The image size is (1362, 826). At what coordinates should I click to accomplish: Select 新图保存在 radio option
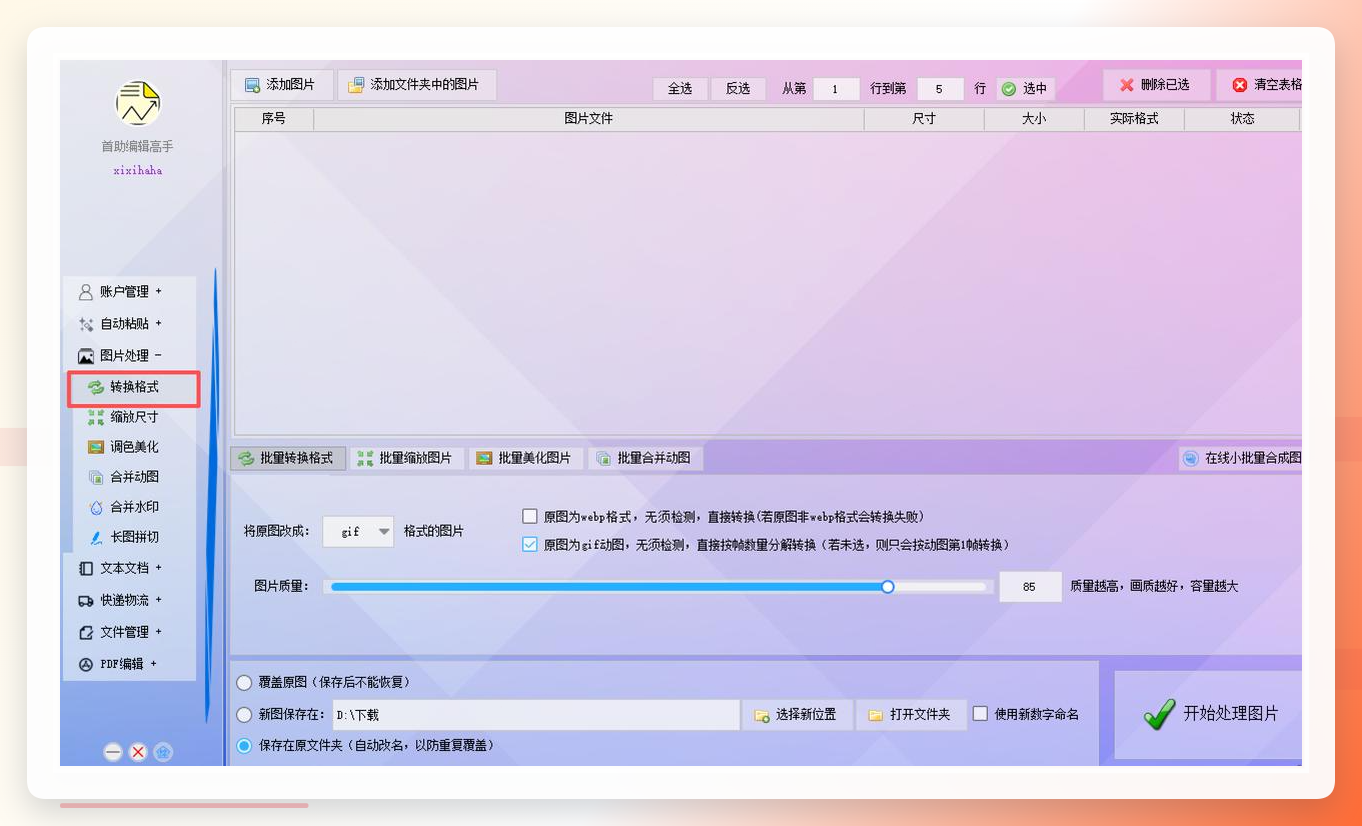(x=244, y=715)
